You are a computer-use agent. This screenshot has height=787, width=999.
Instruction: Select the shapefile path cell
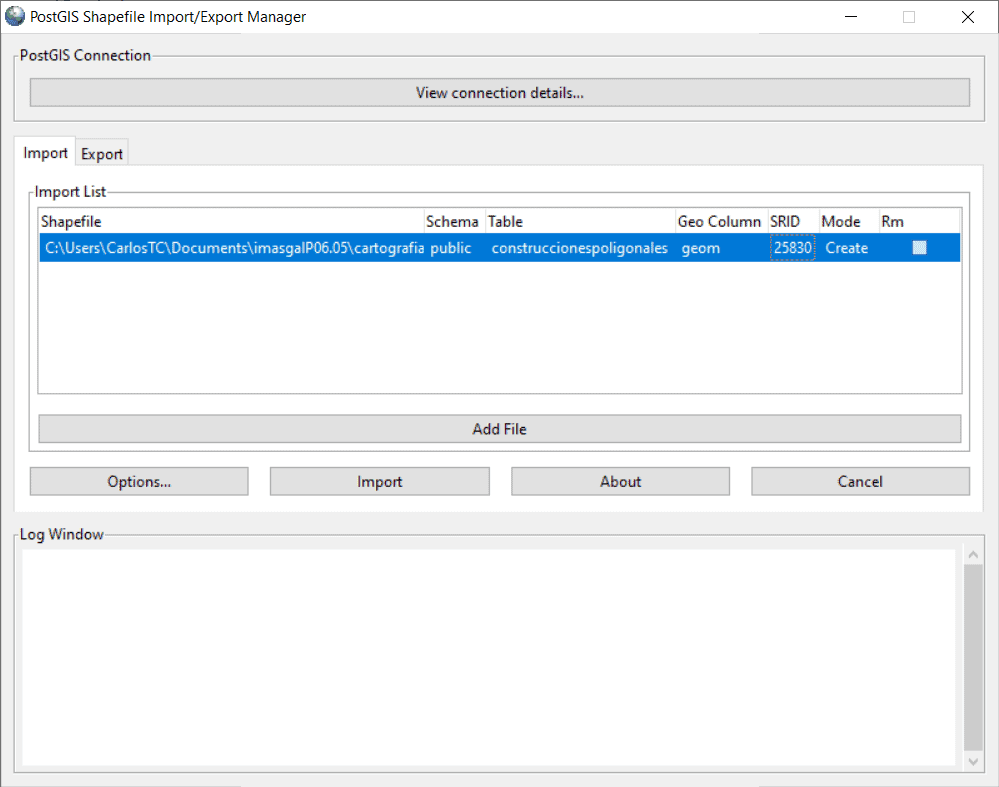(234, 248)
